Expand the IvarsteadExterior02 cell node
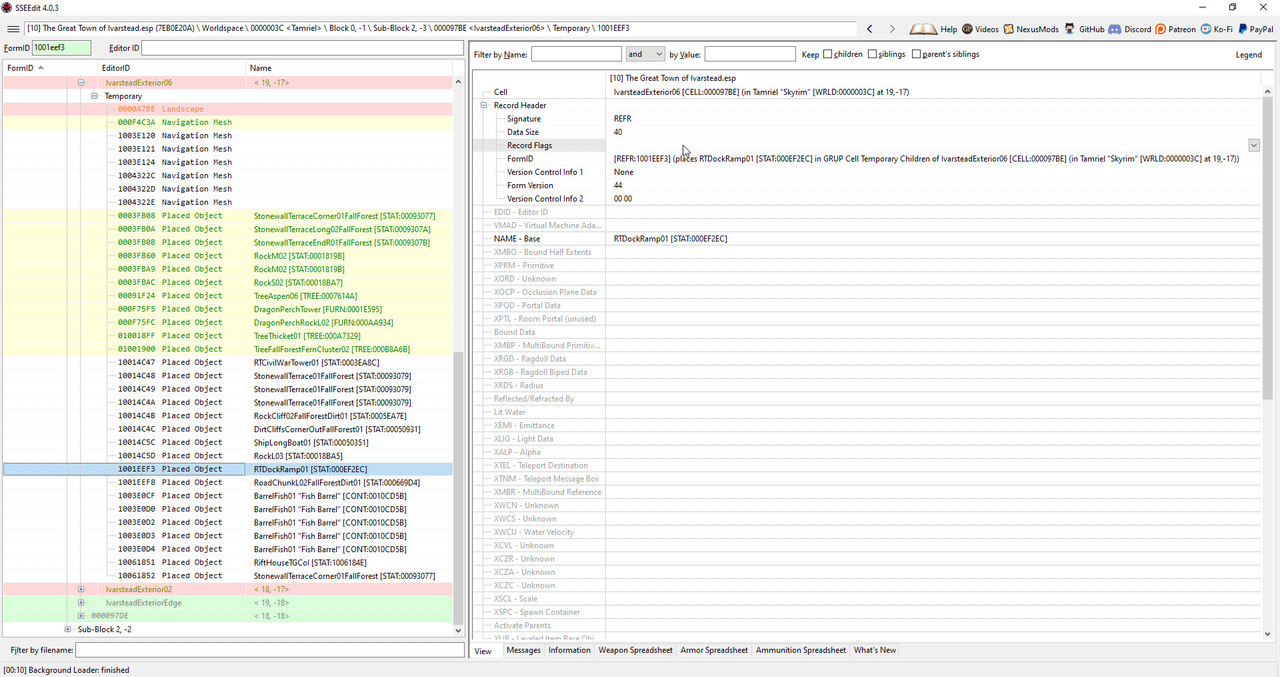This screenshot has width=1280, height=677. [81, 589]
